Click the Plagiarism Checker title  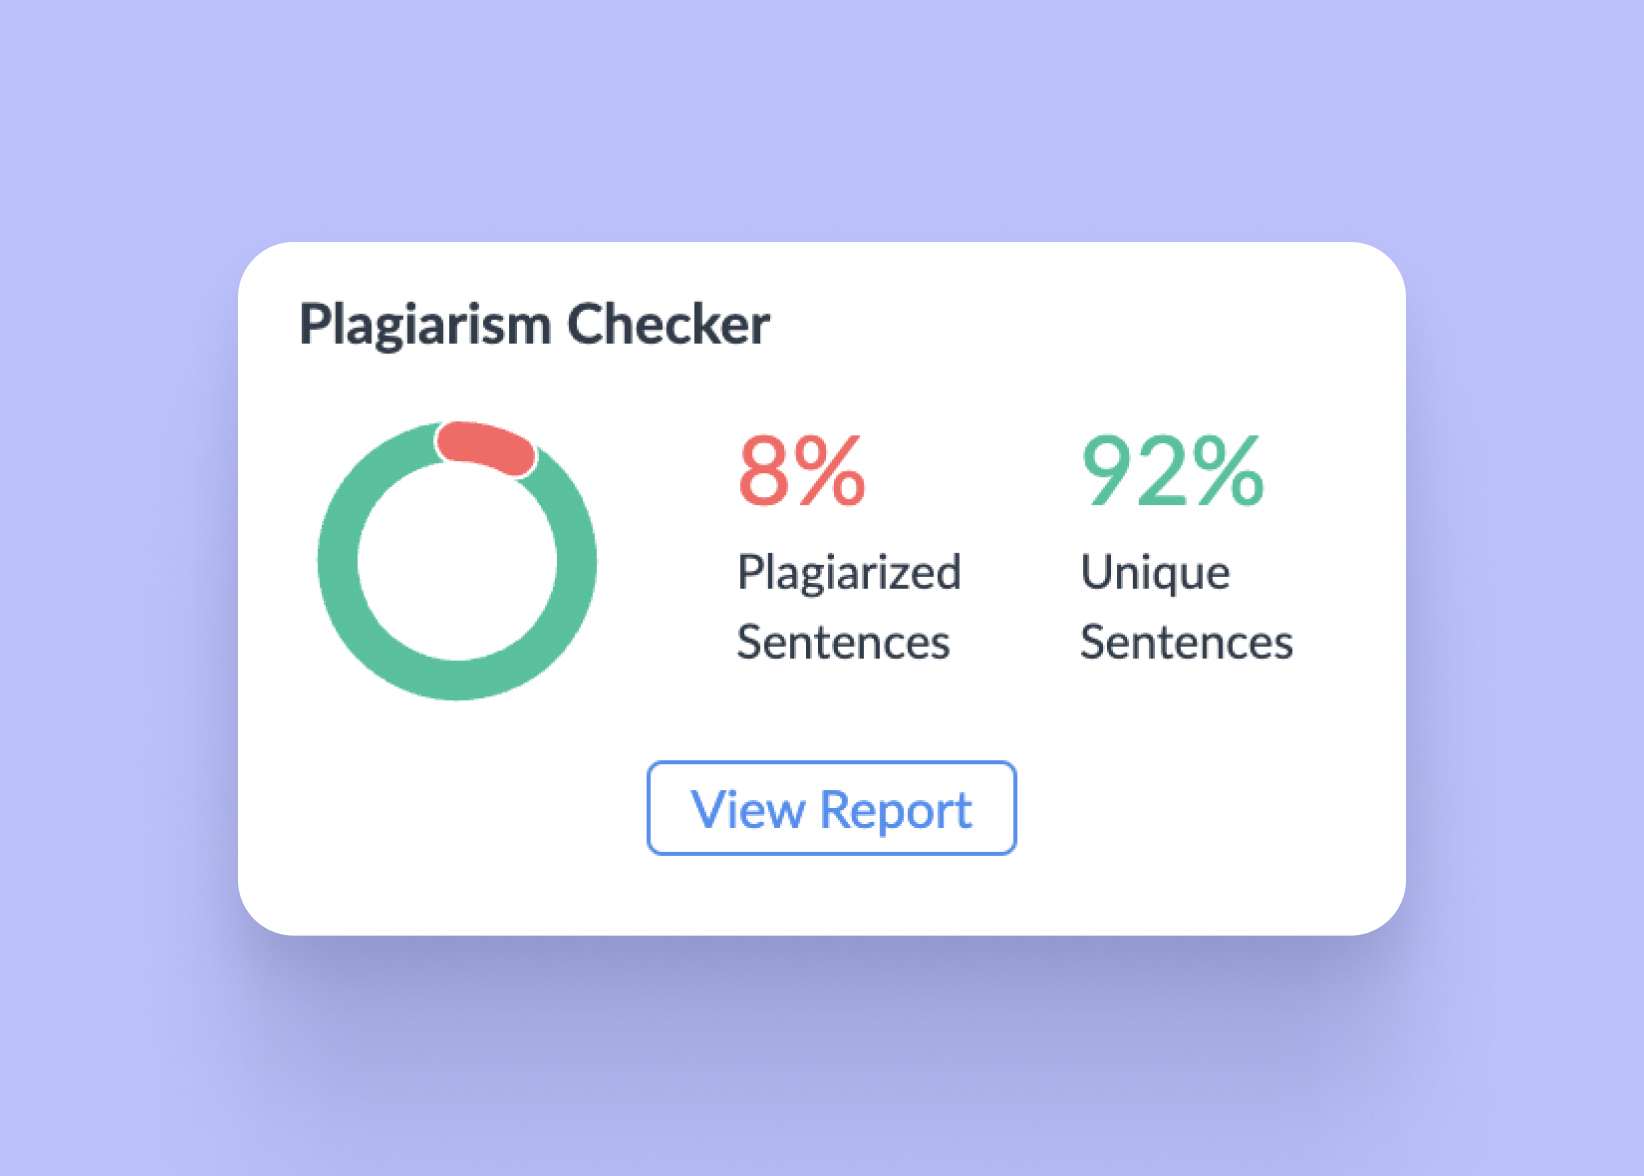coord(536,323)
